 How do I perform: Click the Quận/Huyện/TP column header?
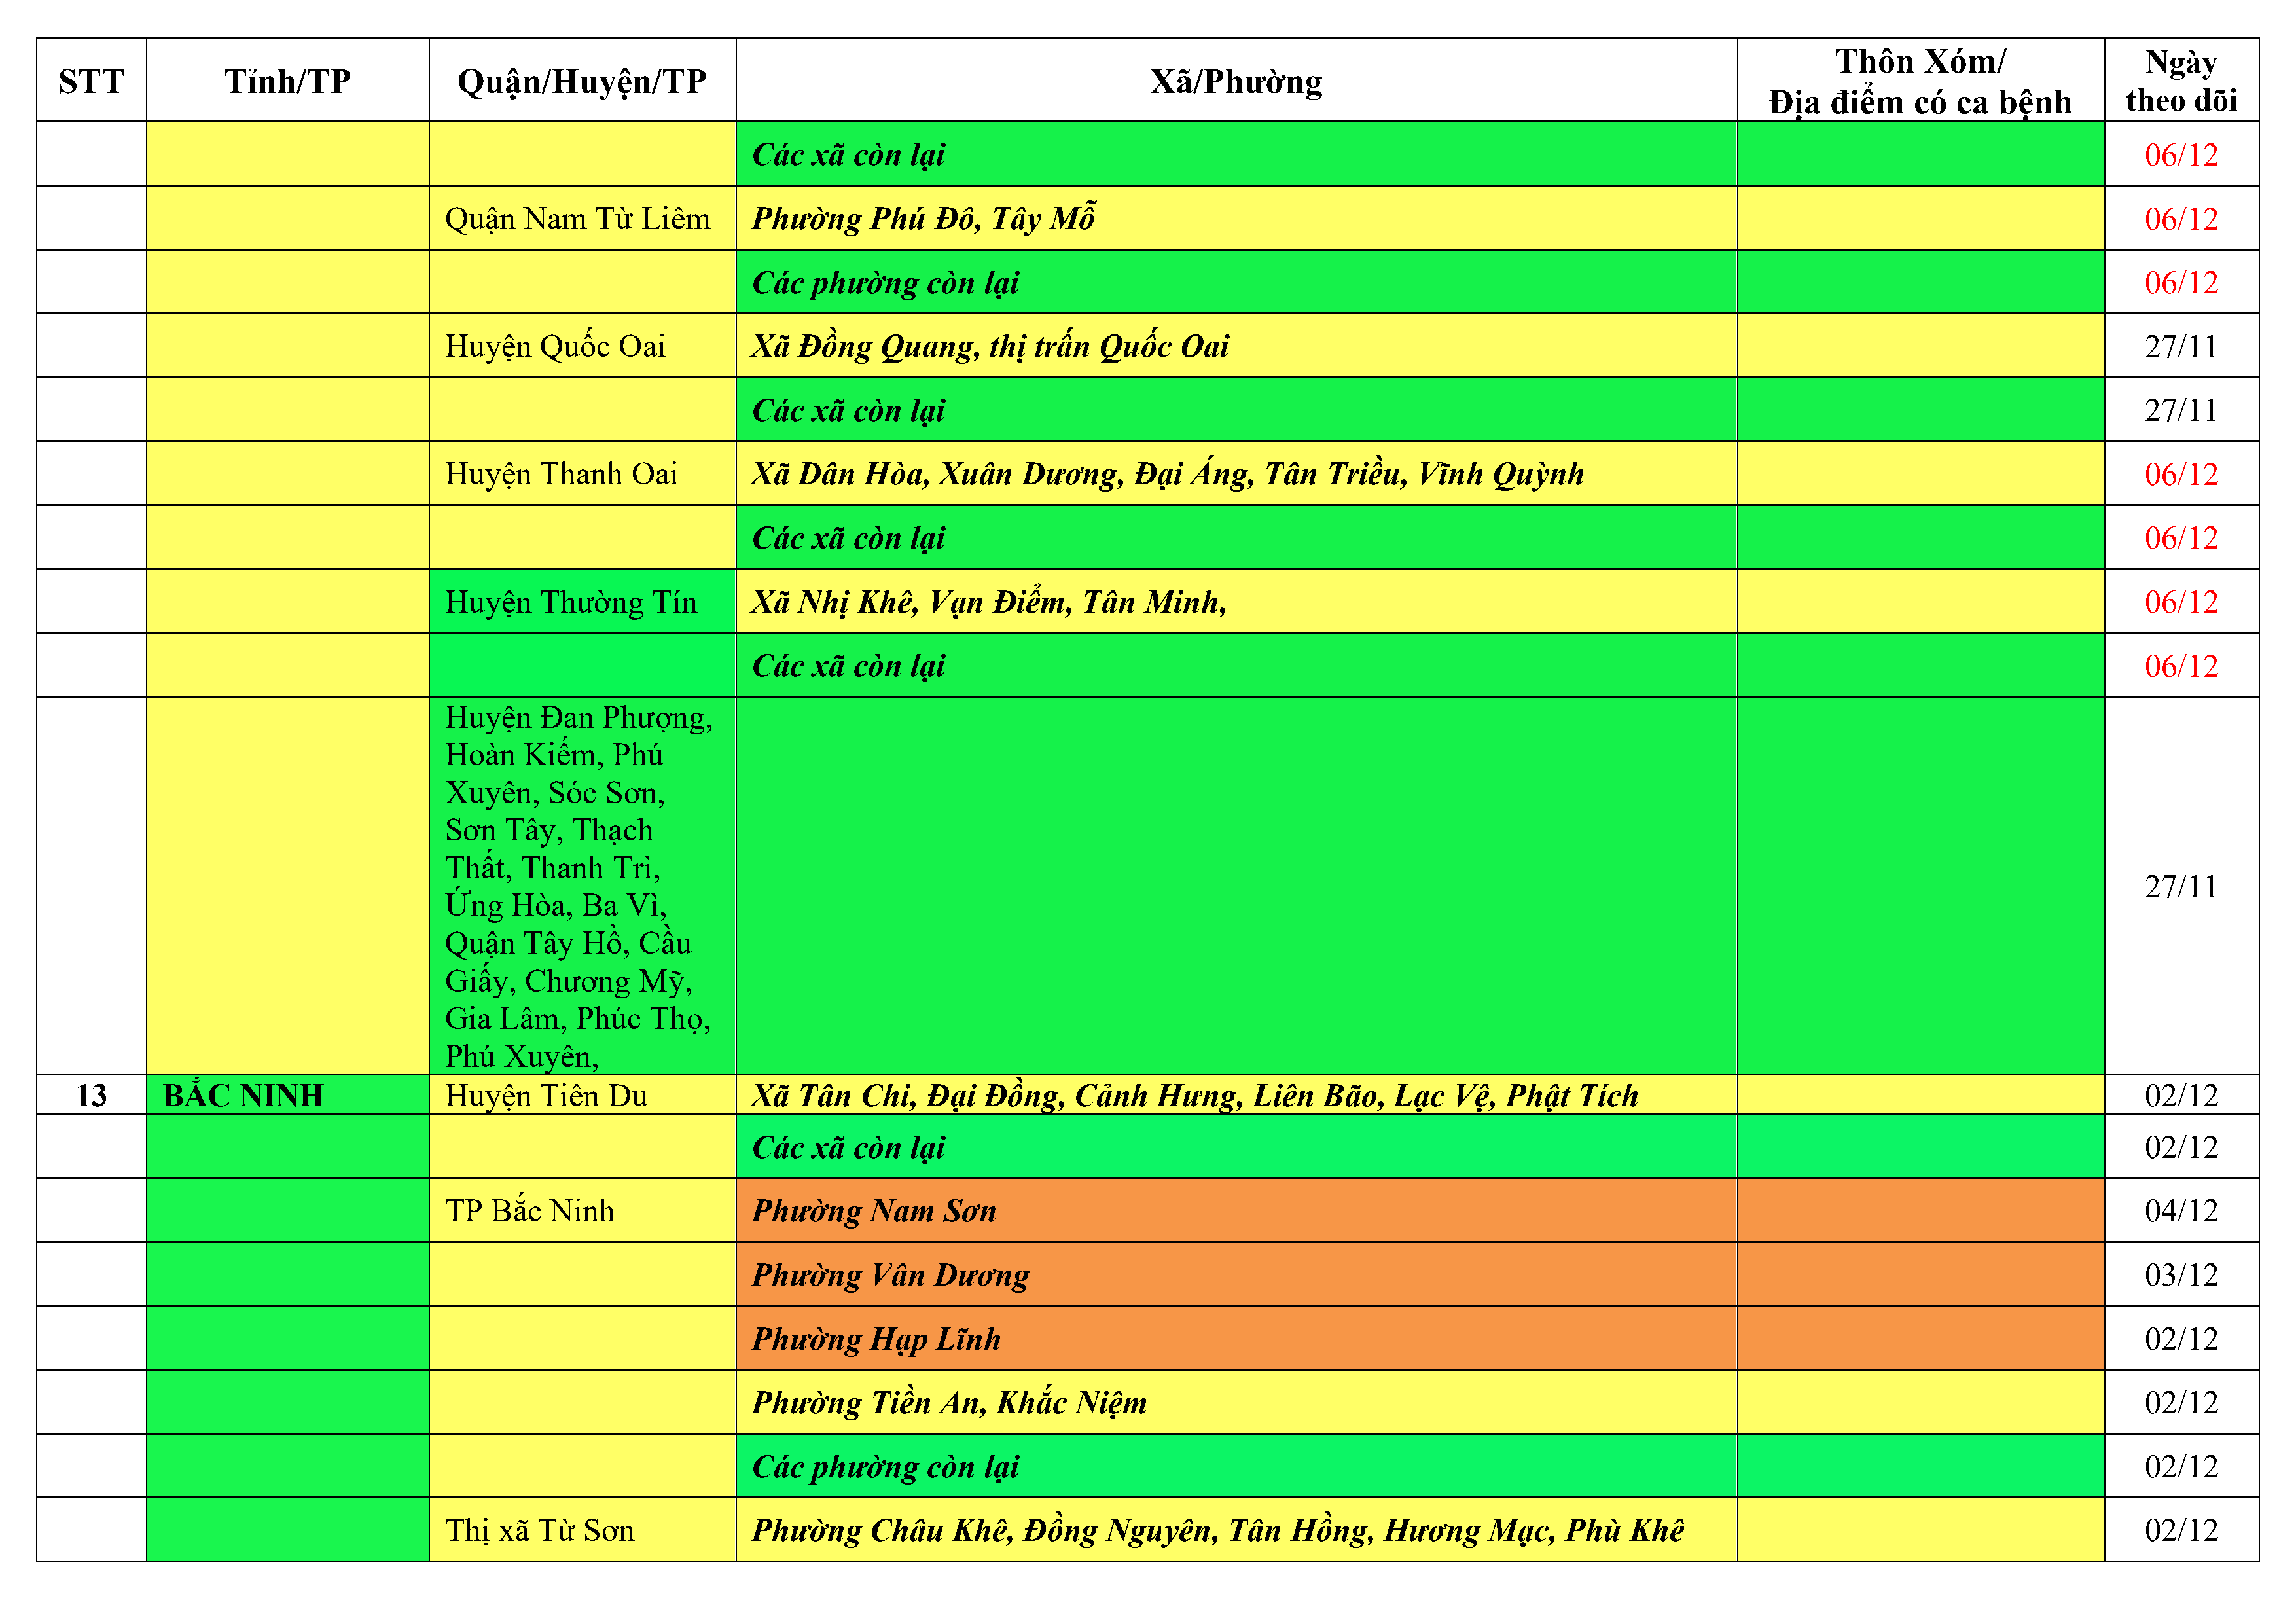tap(582, 81)
